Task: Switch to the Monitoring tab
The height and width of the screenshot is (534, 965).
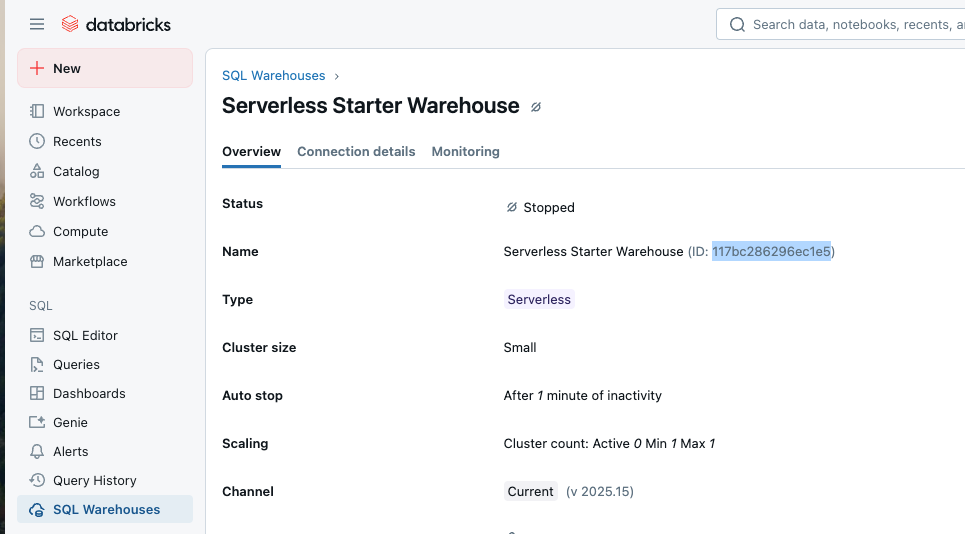Action: click(x=465, y=152)
